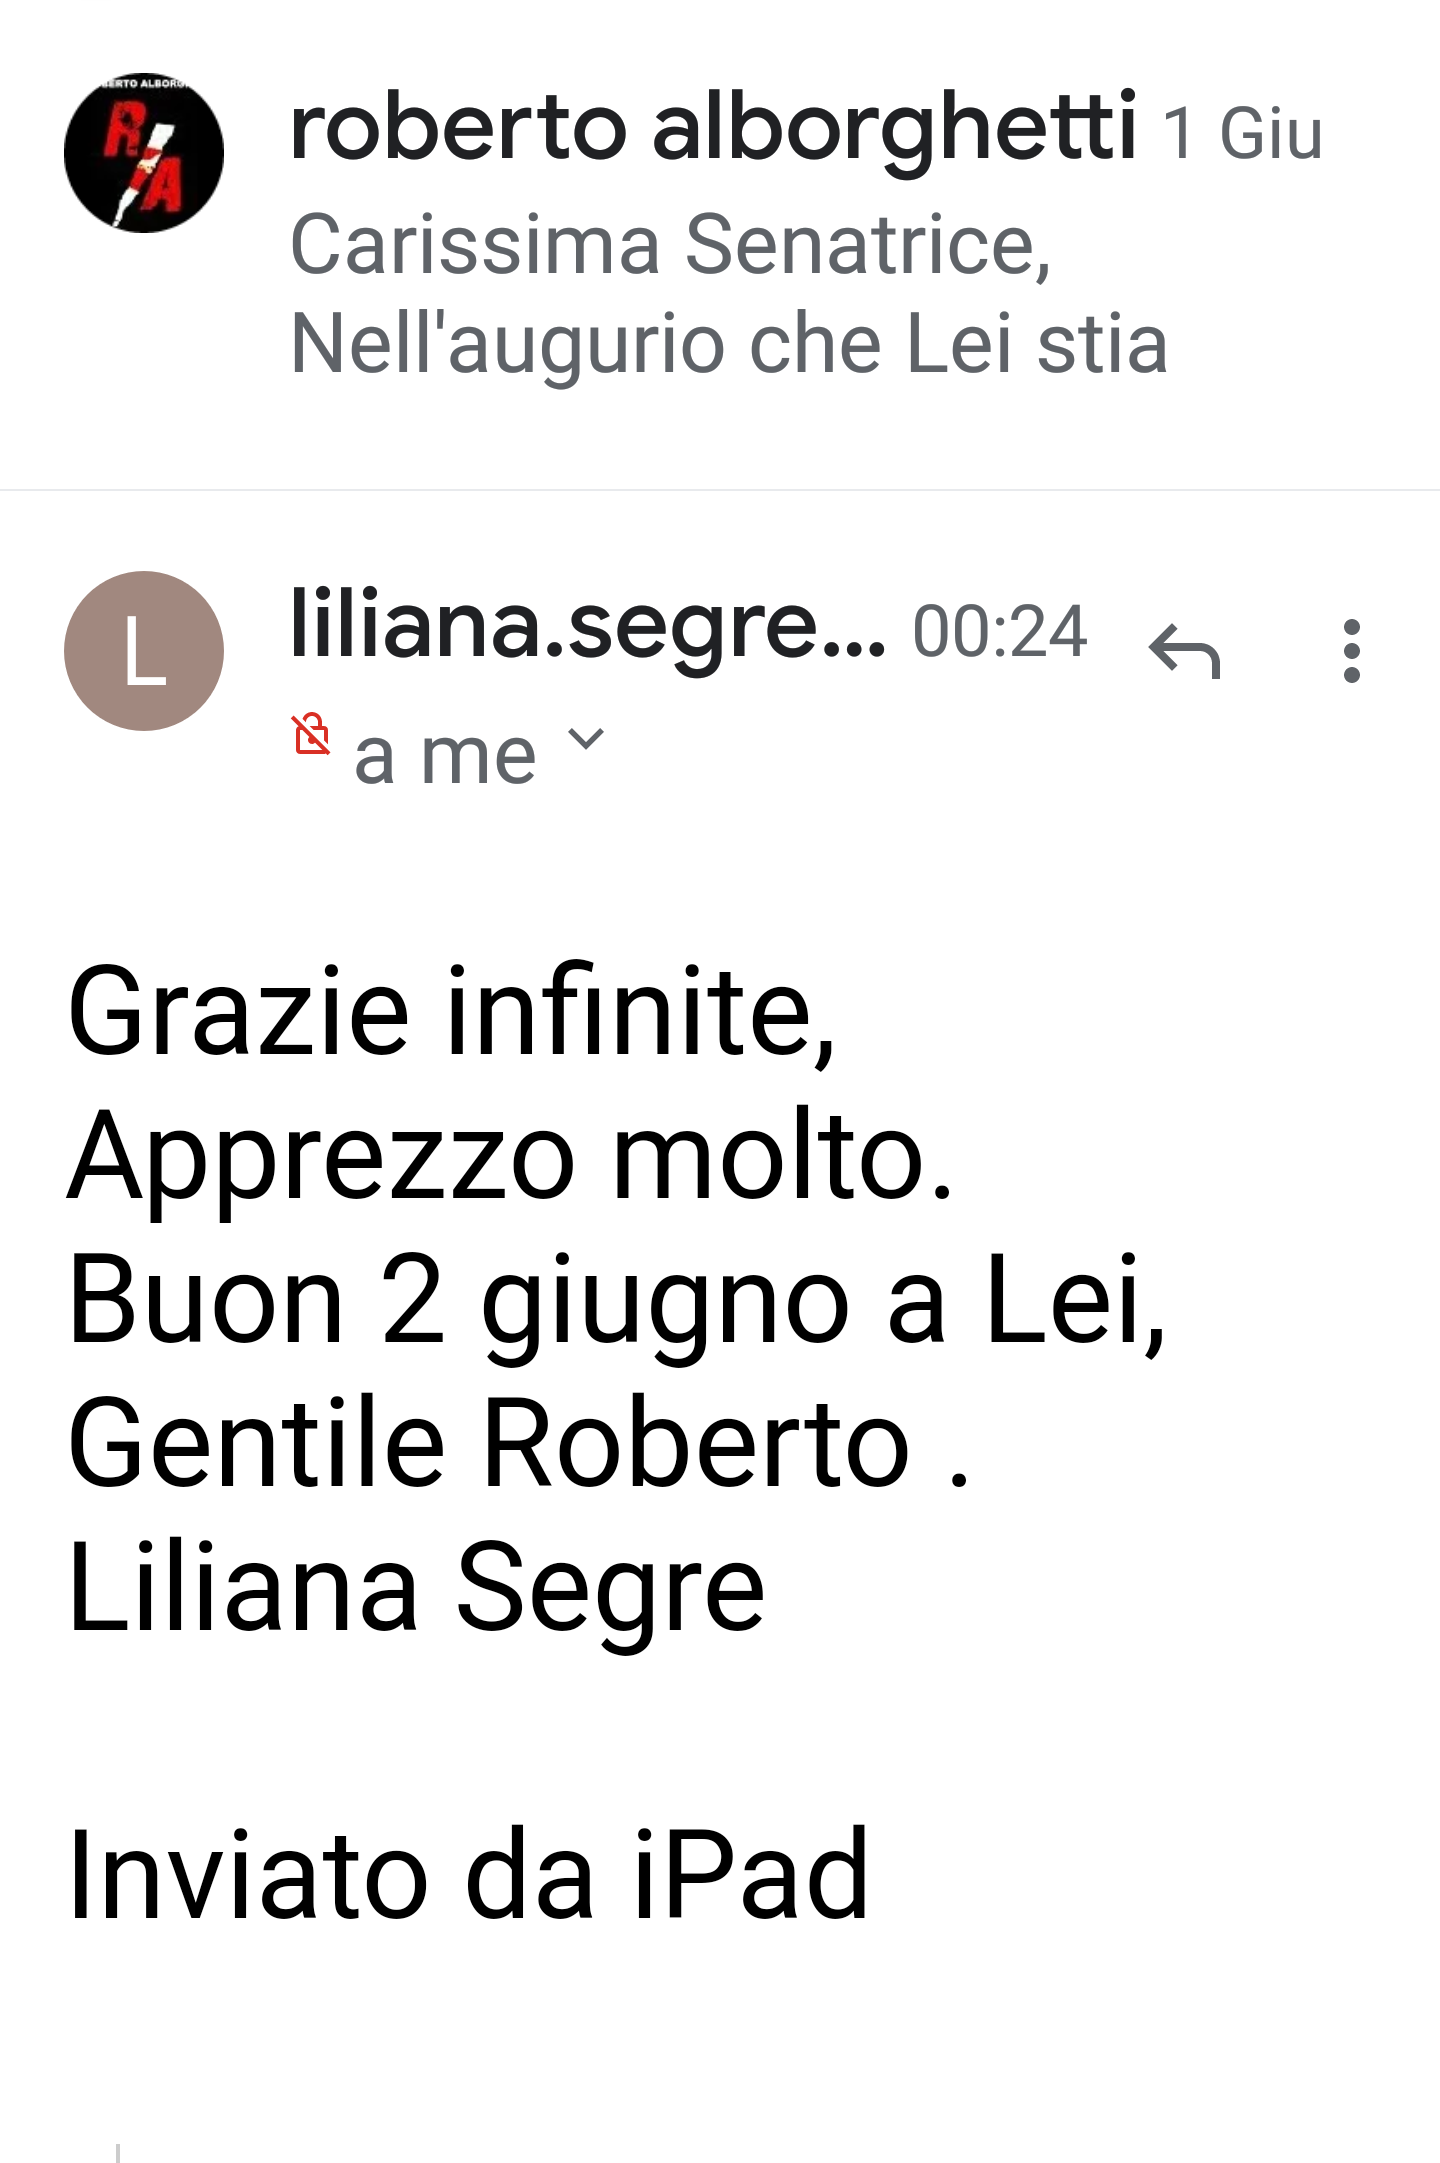Open roberto alborghetti's profile avatar
Viewport: 1440px width, 2163px height.
pos(144,153)
